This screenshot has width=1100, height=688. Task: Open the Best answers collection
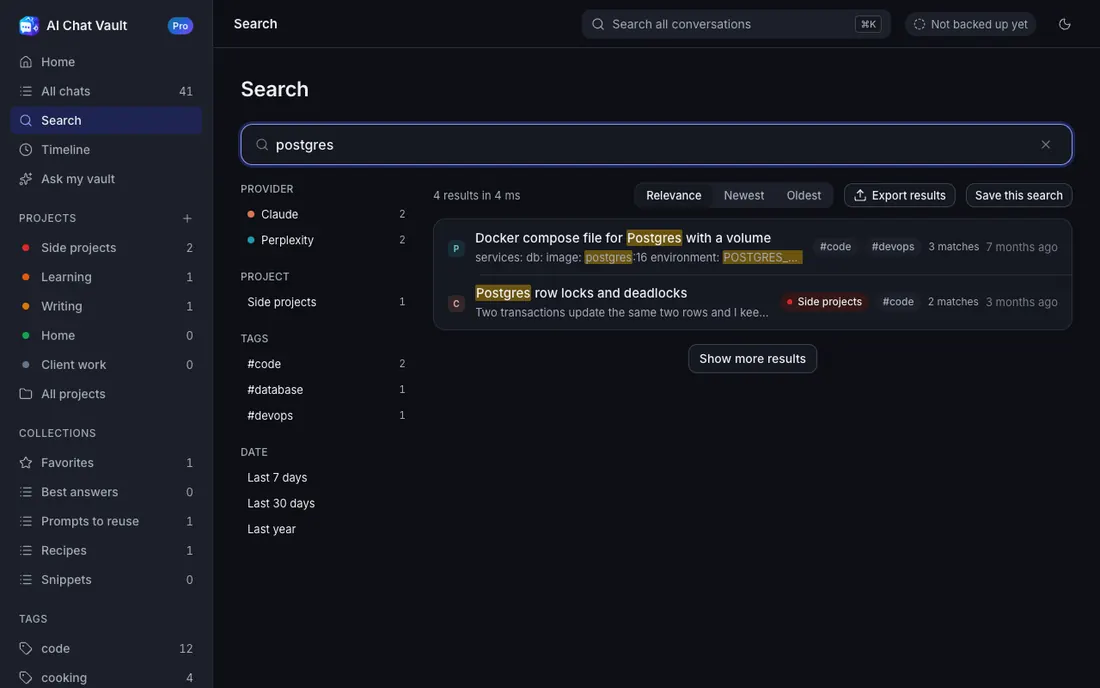(x=106, y=492)
